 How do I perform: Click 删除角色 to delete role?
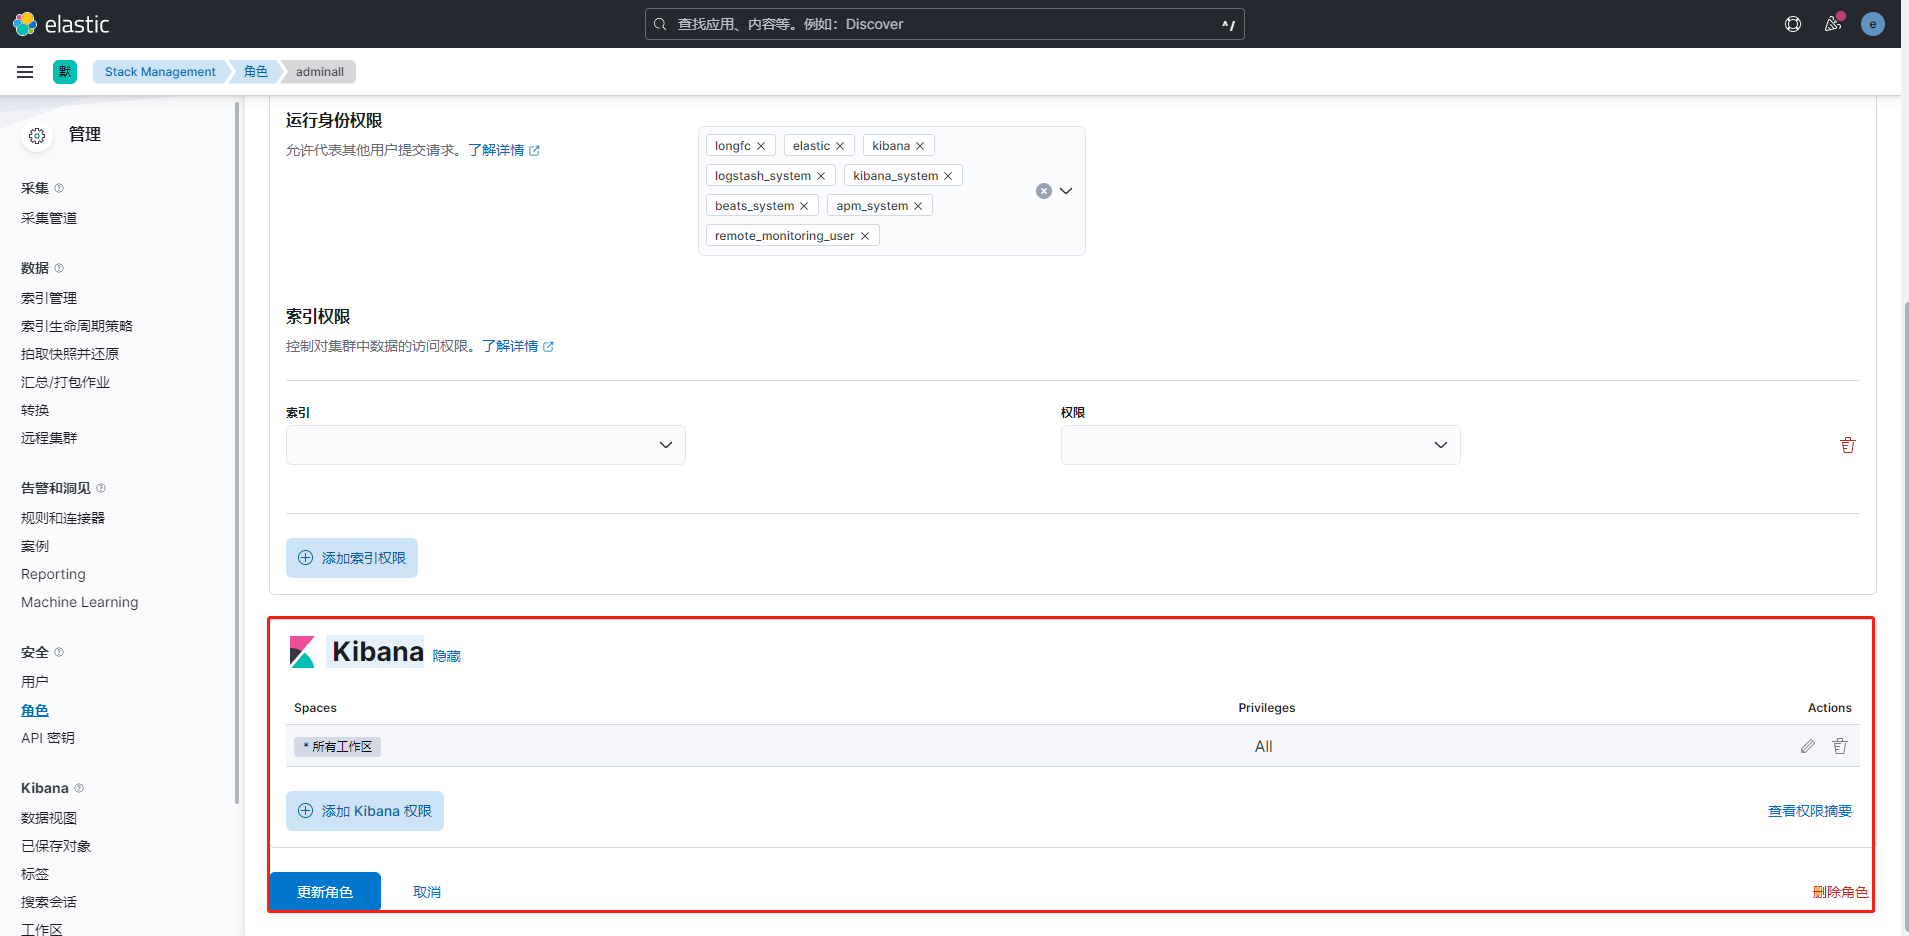click(1840, 892)
